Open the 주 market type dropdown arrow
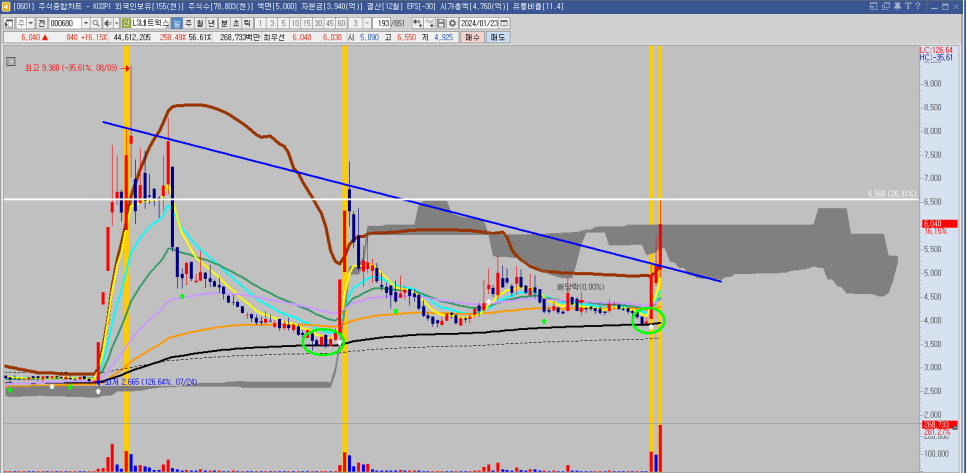The image size is (966, 473). click(x=31, y=23)
